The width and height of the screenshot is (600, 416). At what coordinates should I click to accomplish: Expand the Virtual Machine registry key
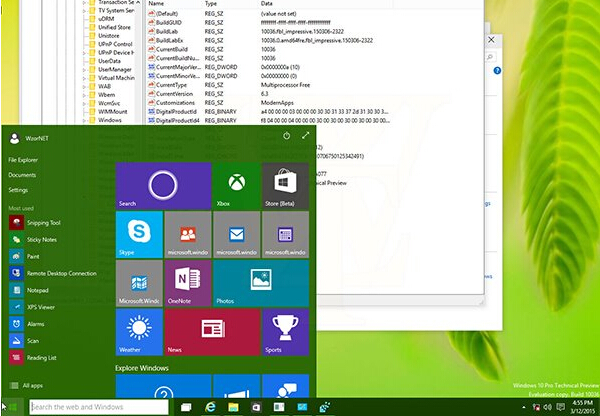[84, 78]
